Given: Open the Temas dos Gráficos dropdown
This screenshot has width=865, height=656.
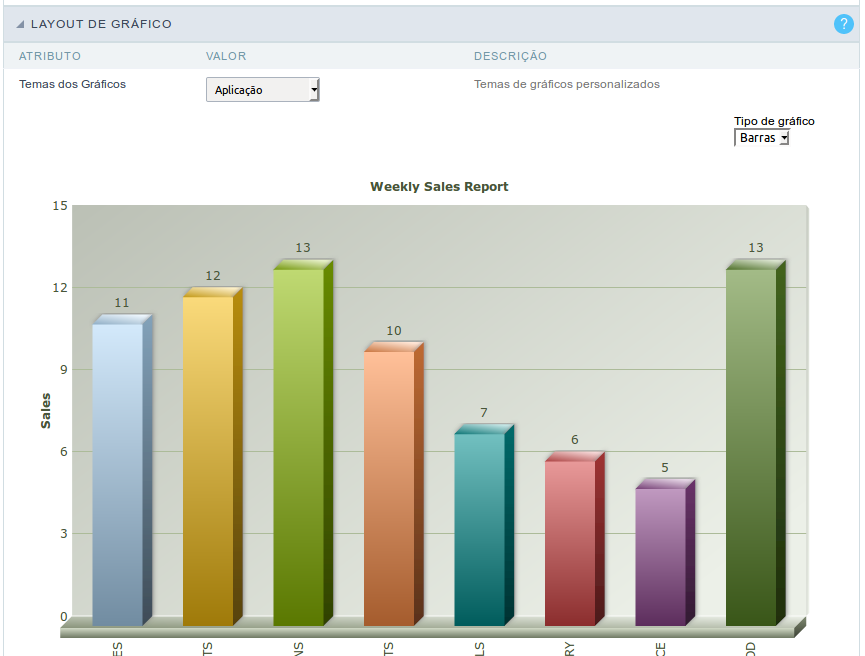Looking at the screenshot, I should click(263, 89).
